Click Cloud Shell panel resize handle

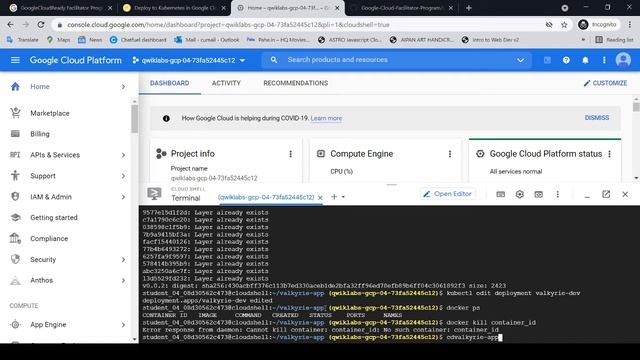[391, 184]
